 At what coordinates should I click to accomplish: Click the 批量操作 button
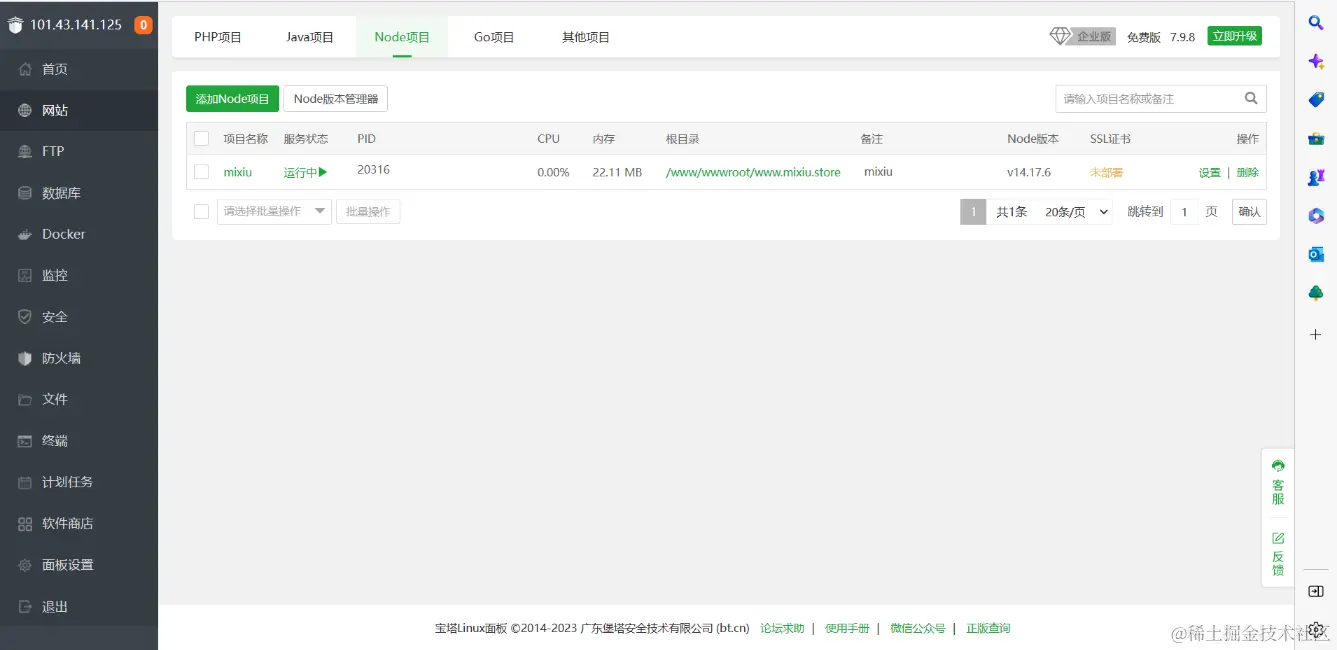coord(368,211)
